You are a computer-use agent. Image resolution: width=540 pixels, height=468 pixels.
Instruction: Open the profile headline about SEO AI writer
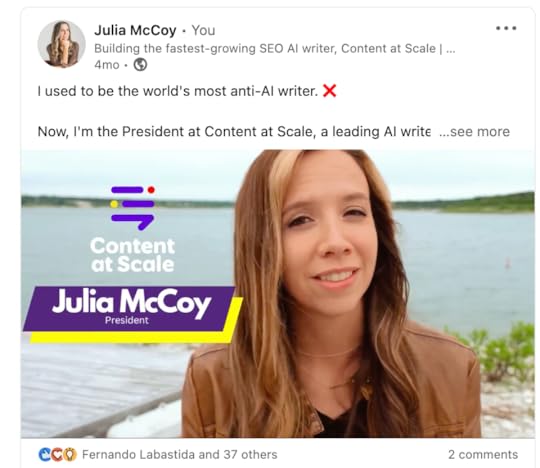pos(275,49)
